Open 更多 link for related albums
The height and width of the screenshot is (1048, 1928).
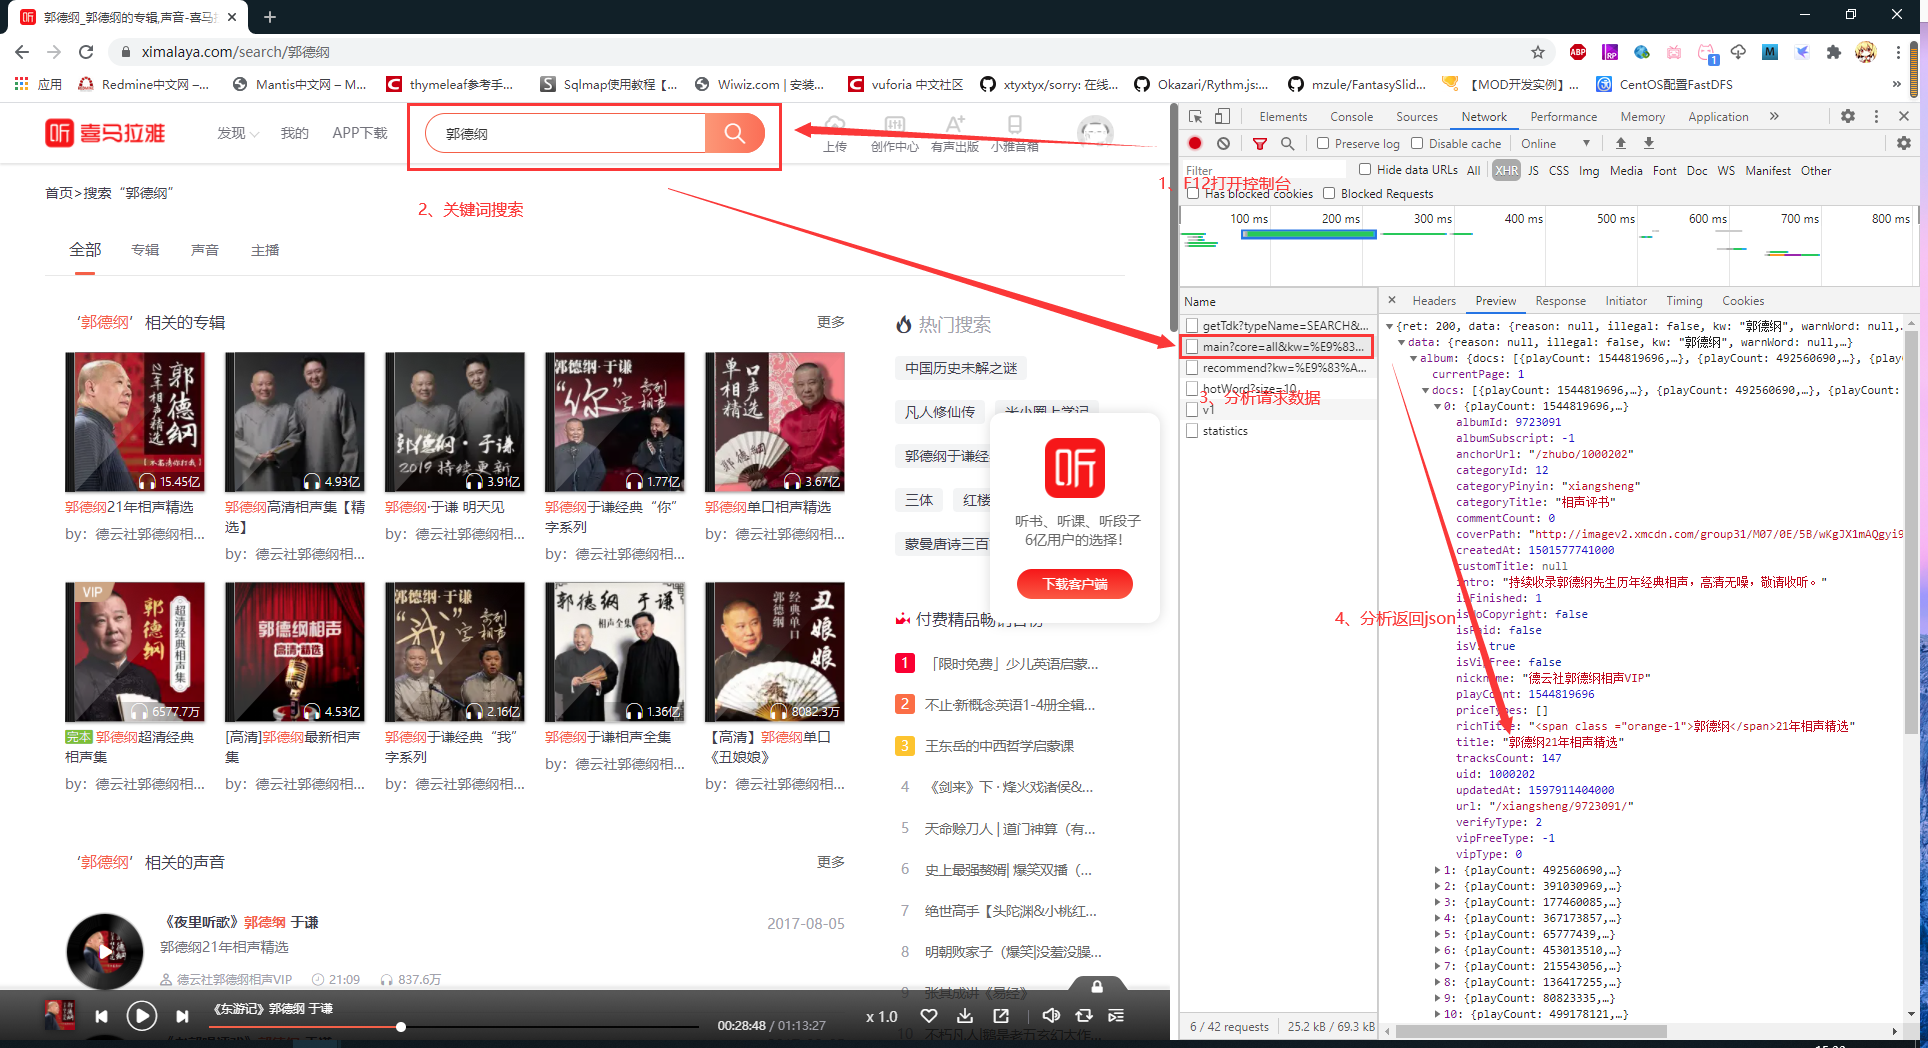coord(829,321)
